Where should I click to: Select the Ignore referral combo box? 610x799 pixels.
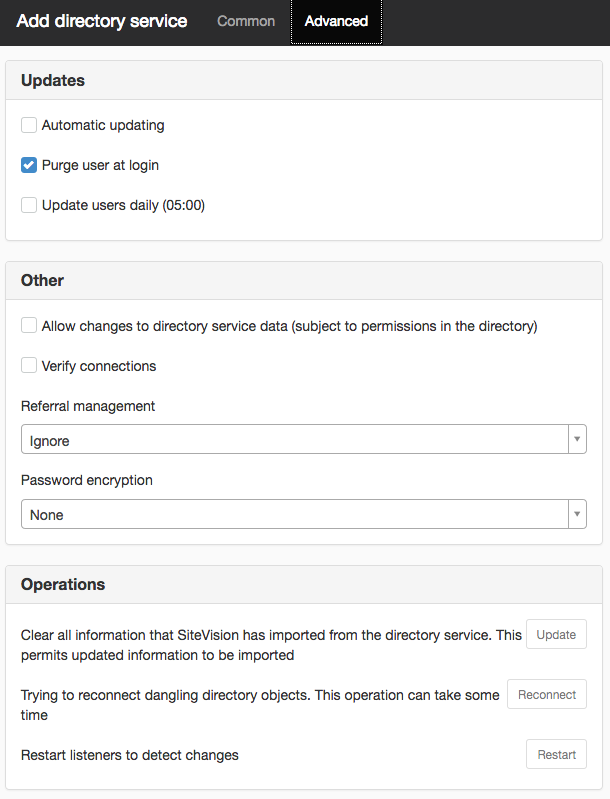pyautogui.click(x=304, y=439)
